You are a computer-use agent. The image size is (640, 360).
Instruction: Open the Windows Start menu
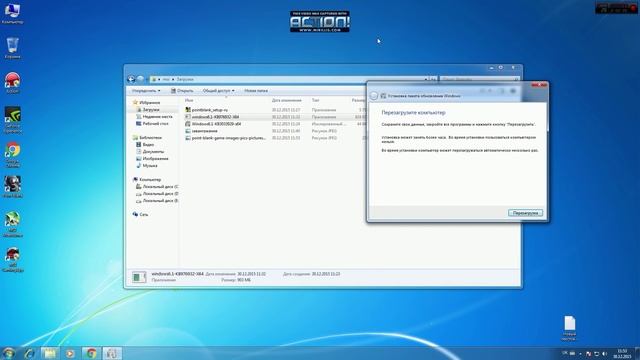coord(8,353)
